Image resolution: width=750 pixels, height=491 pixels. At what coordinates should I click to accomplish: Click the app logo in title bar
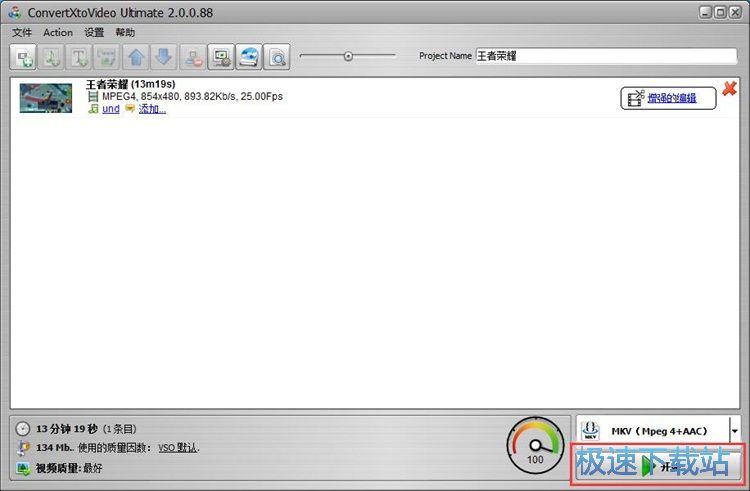pyautogui.click(x=15, y=12)
